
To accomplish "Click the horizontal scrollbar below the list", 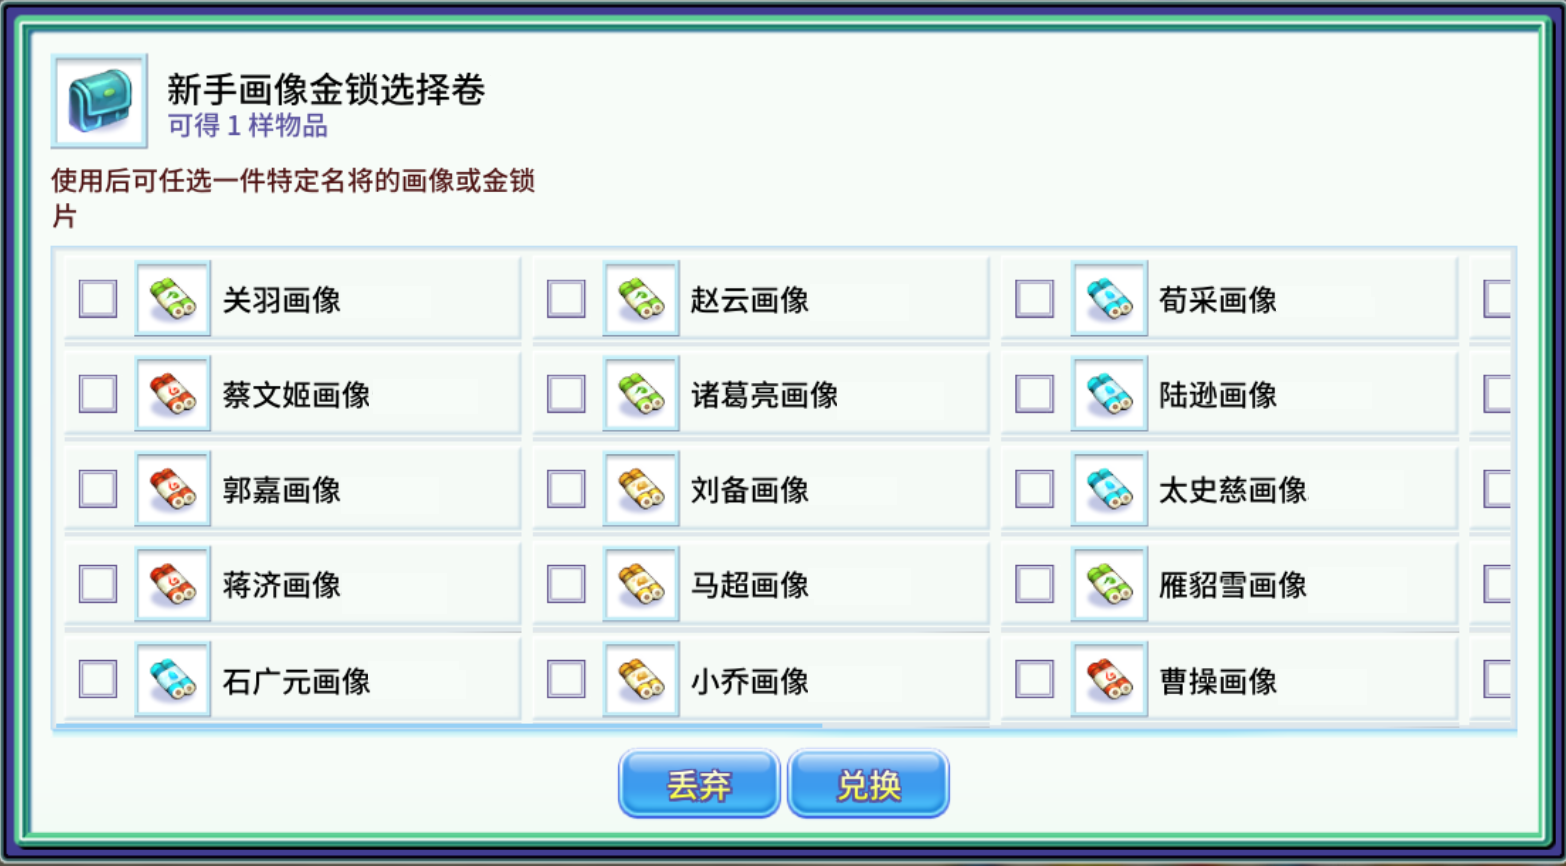I will [x=438, y=727].
